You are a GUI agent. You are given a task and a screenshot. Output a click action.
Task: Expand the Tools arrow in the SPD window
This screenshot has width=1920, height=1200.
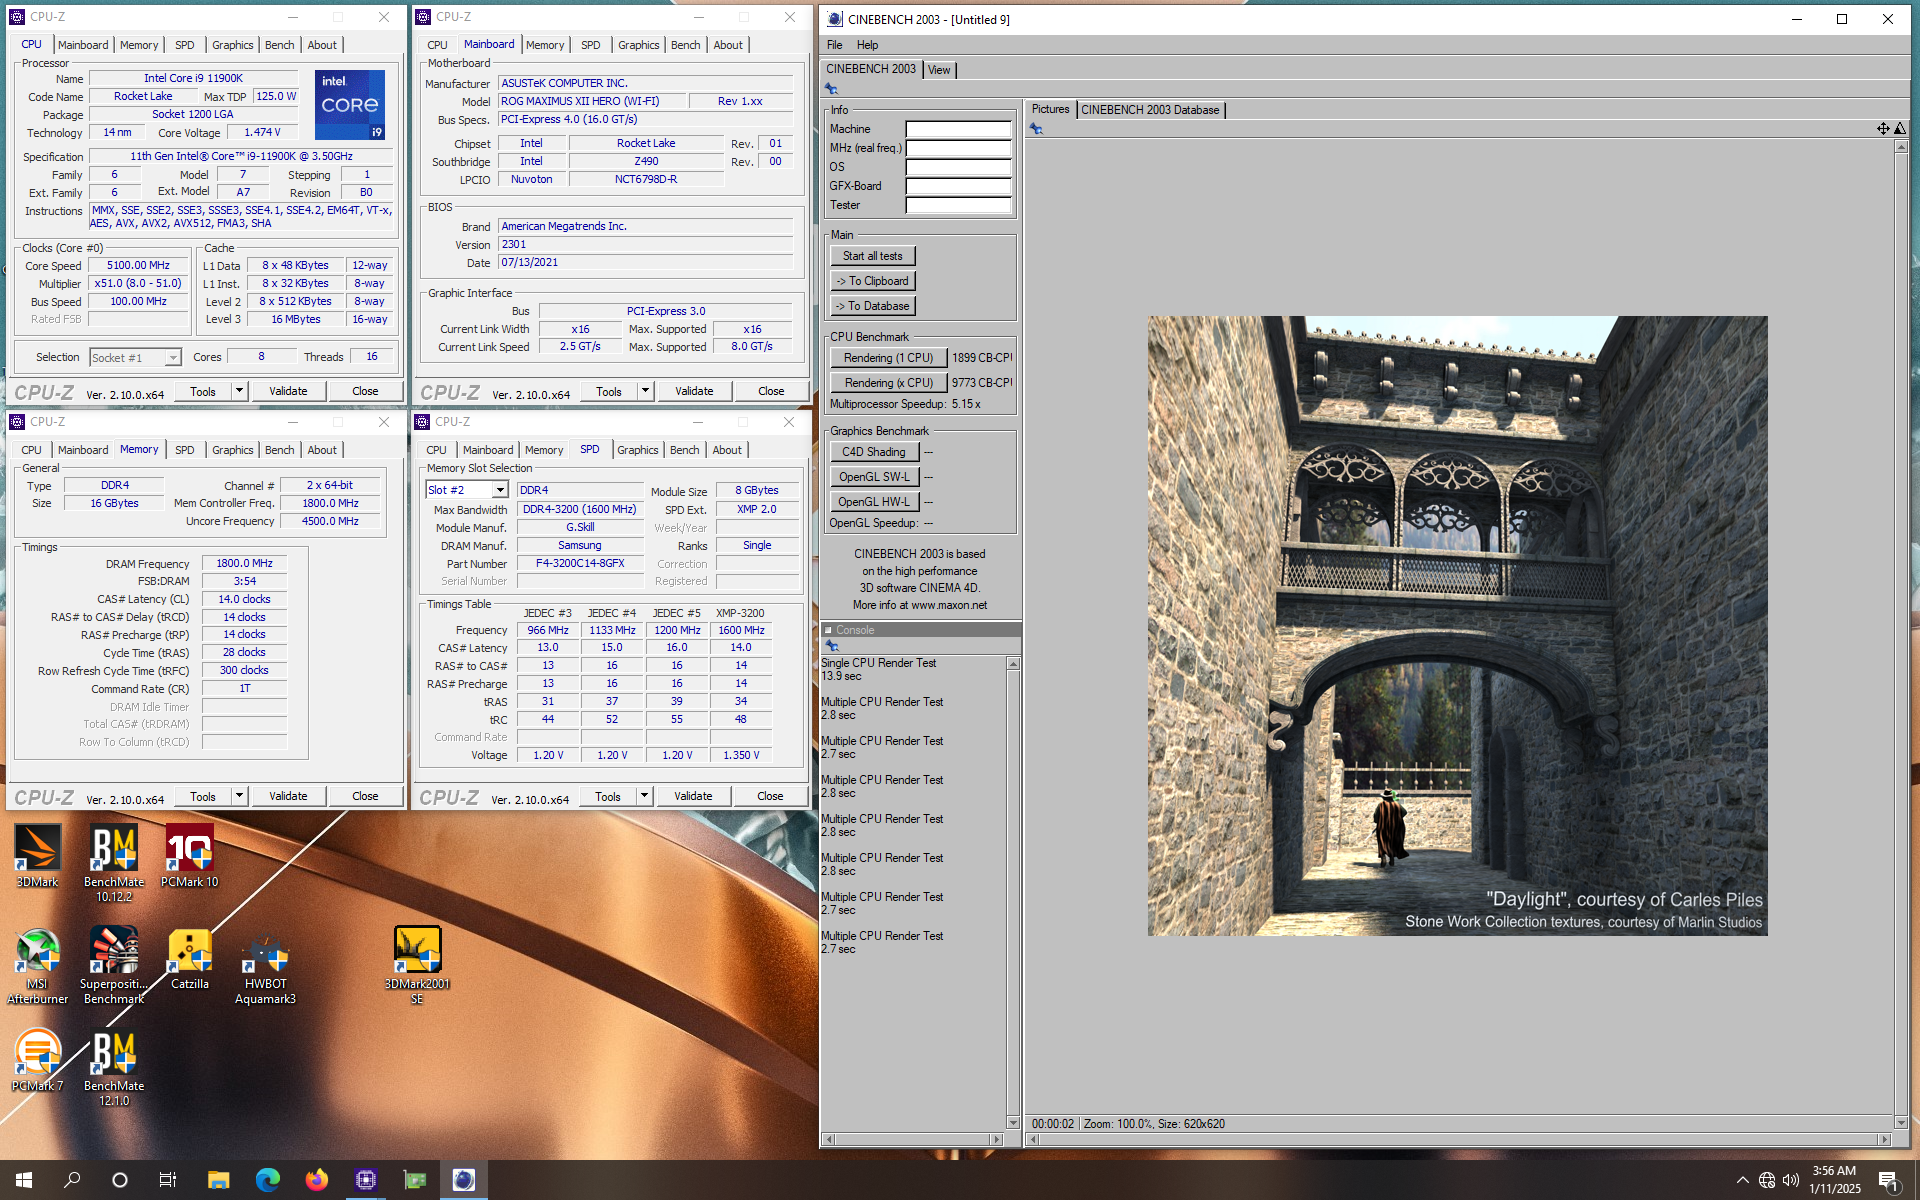point(644,796)
